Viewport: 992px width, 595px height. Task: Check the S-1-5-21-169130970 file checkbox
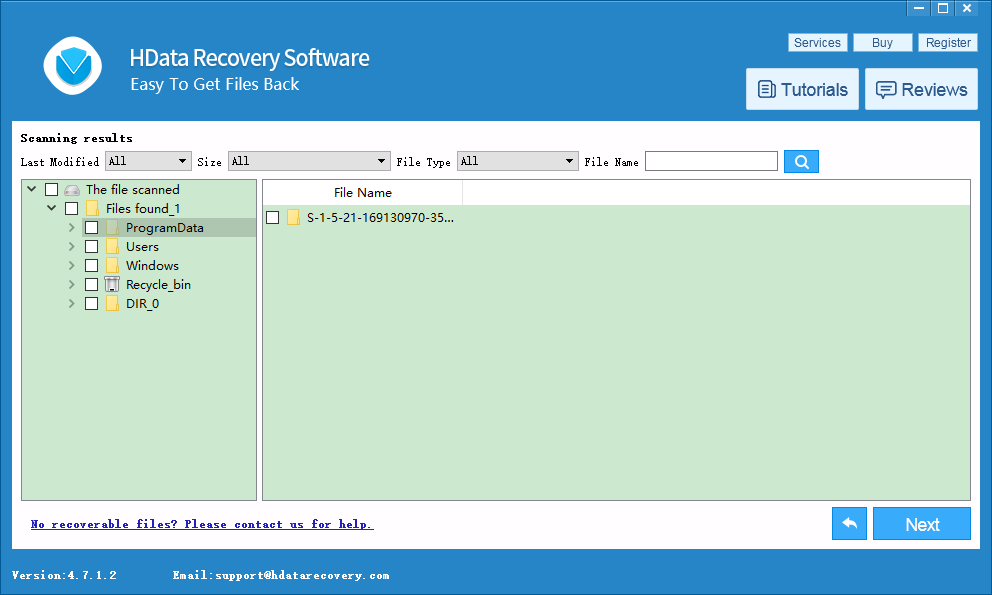[x=273, y=217]
